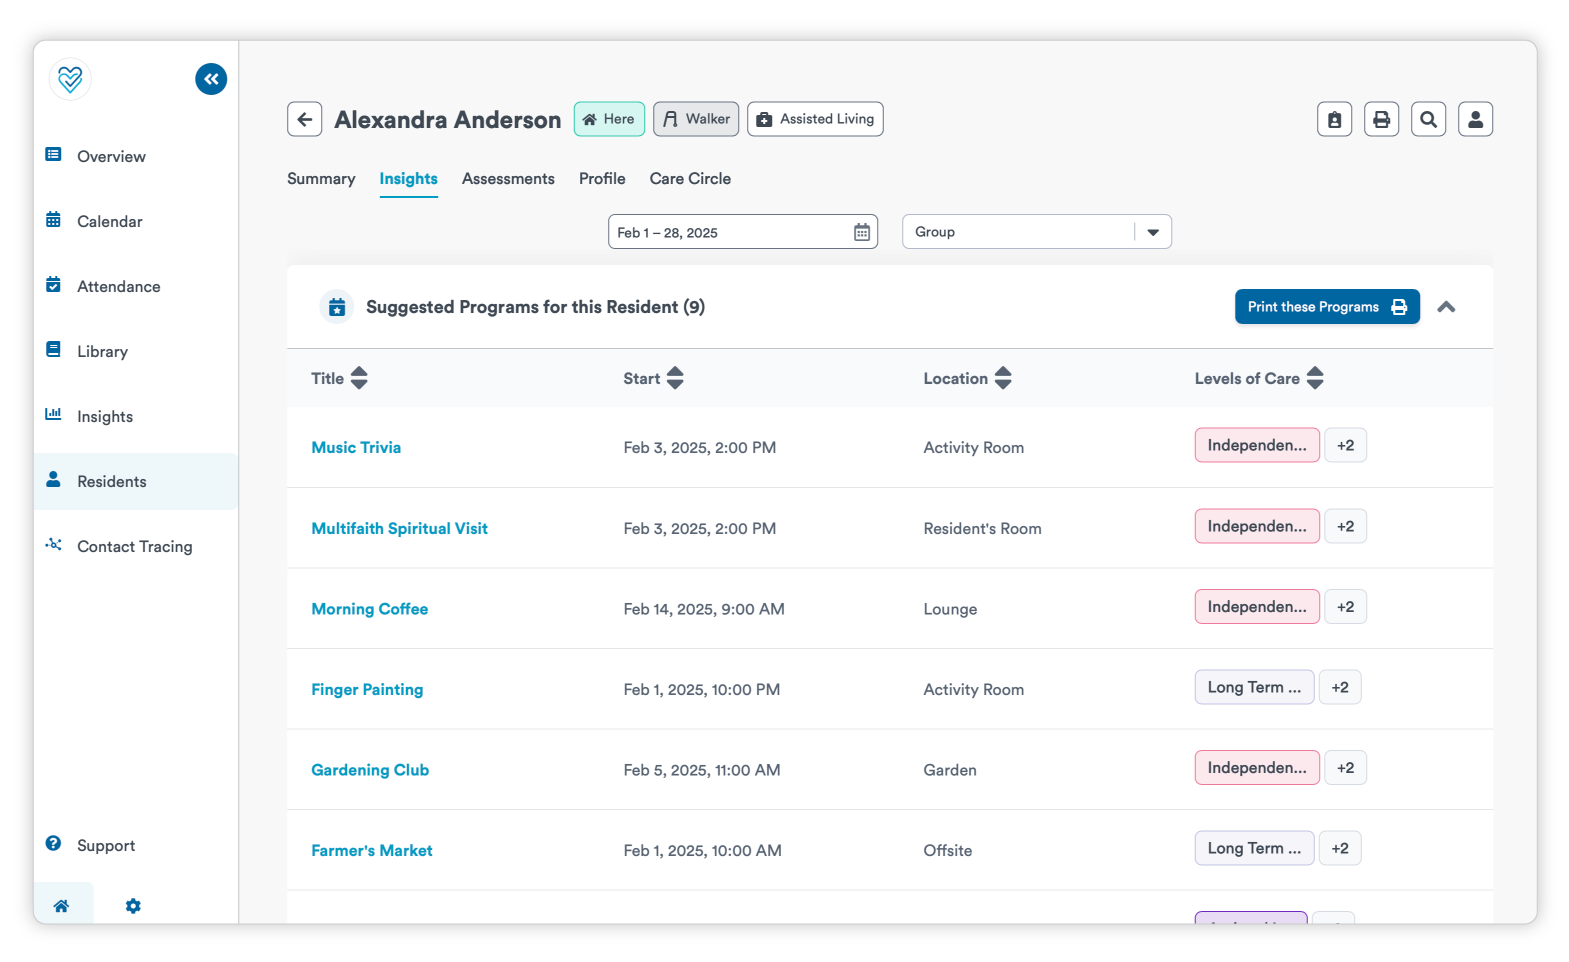
Task: Expand +2 levels for Finger Painting
Action: pyautogui.click(x=1340, y=688)
